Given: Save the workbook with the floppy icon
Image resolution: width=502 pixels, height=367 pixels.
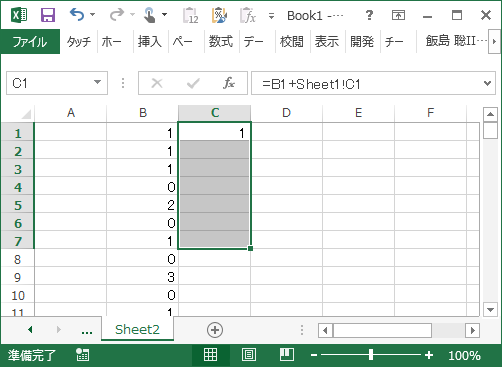Looking at the screenshot, I should click(48, 15).
